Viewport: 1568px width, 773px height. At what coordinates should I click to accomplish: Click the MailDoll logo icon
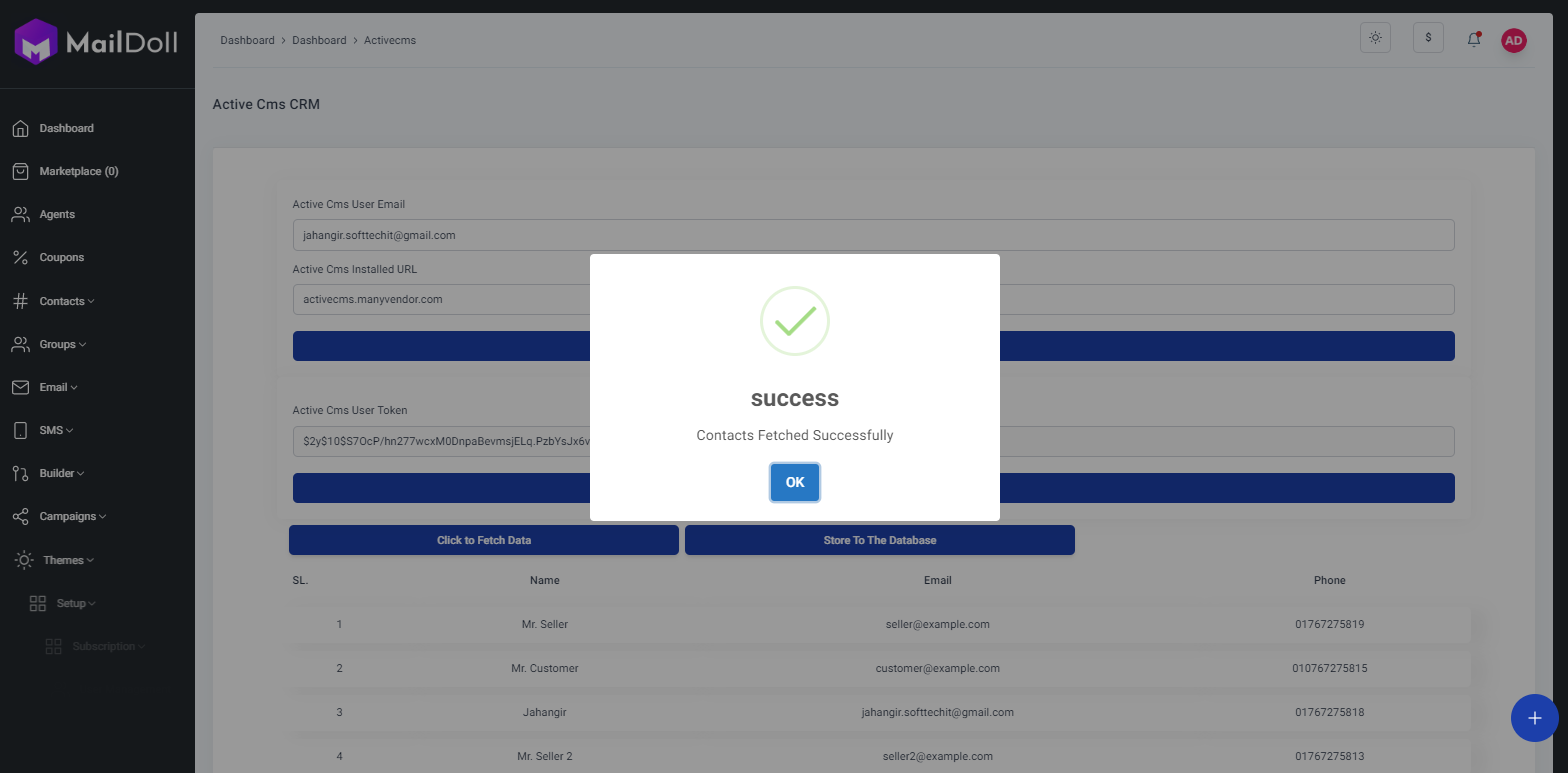36,43
